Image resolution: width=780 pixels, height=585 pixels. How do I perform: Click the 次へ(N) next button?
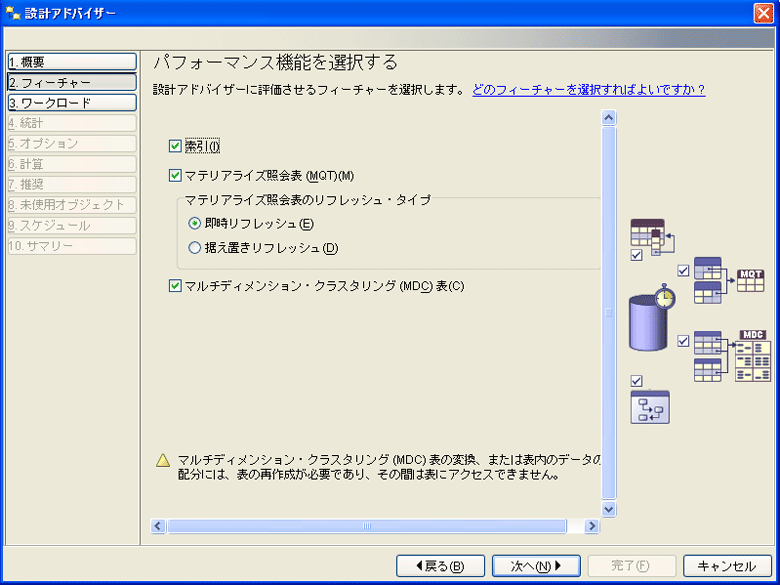click(x=536, y=566)
